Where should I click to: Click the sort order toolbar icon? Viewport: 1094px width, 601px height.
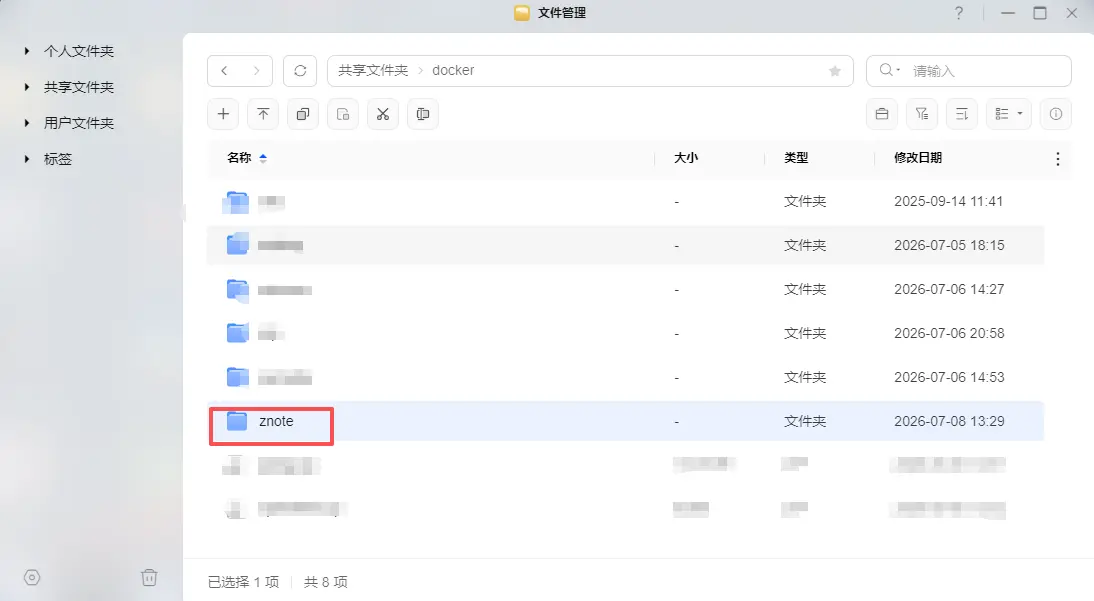[962, 114]
